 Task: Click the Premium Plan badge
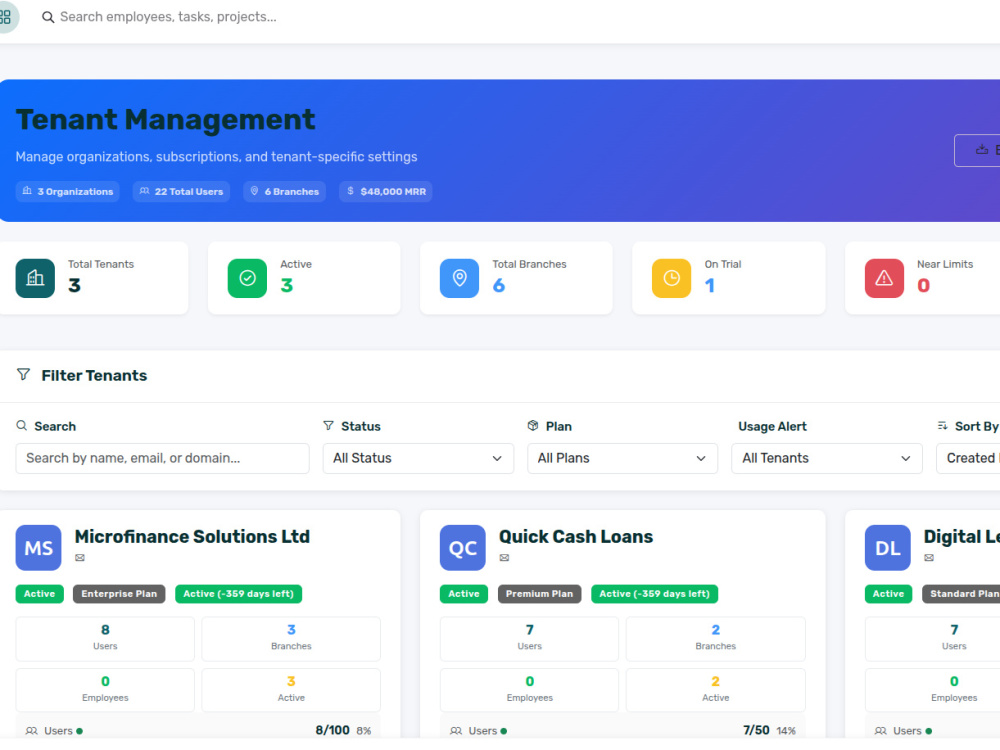[x=540, y=594]
